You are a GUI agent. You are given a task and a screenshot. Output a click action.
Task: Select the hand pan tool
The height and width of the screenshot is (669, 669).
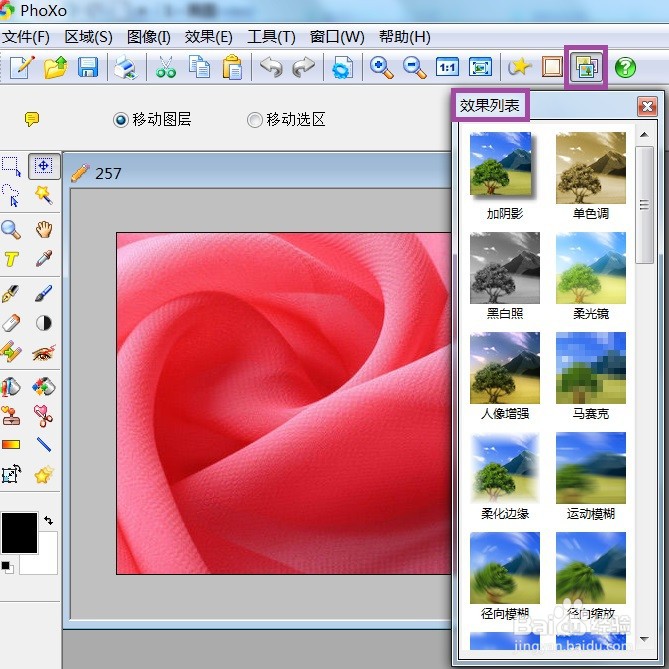point(44,230)
